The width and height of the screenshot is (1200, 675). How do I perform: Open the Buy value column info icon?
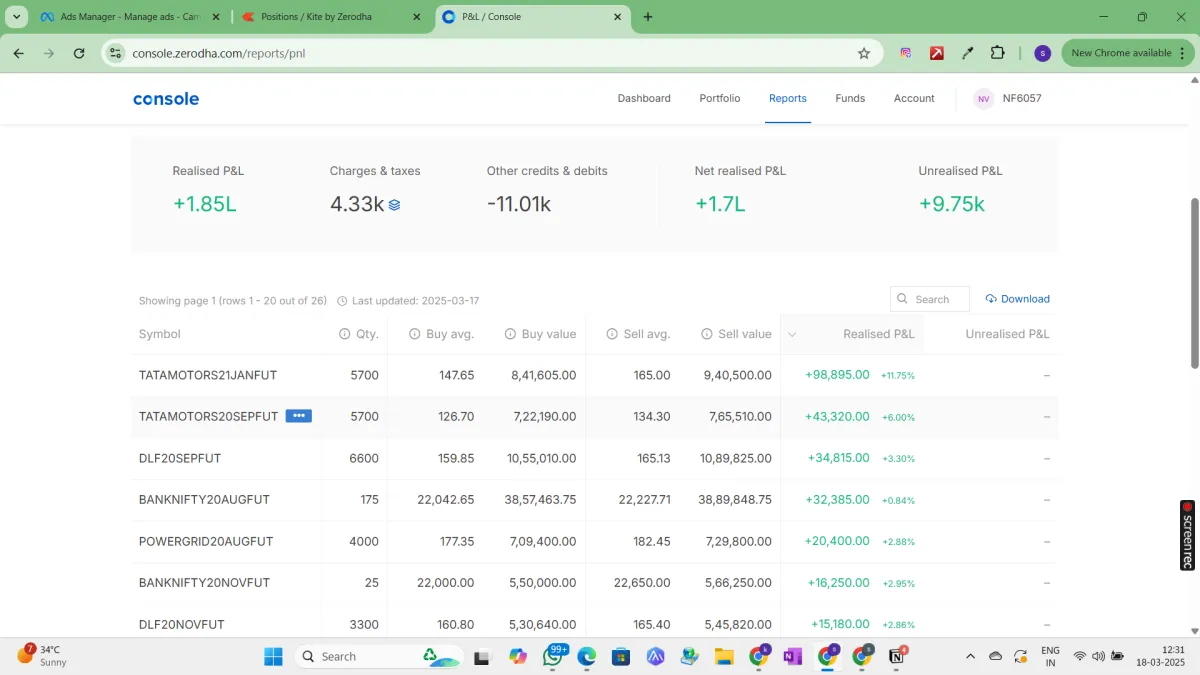click(510, 334)
